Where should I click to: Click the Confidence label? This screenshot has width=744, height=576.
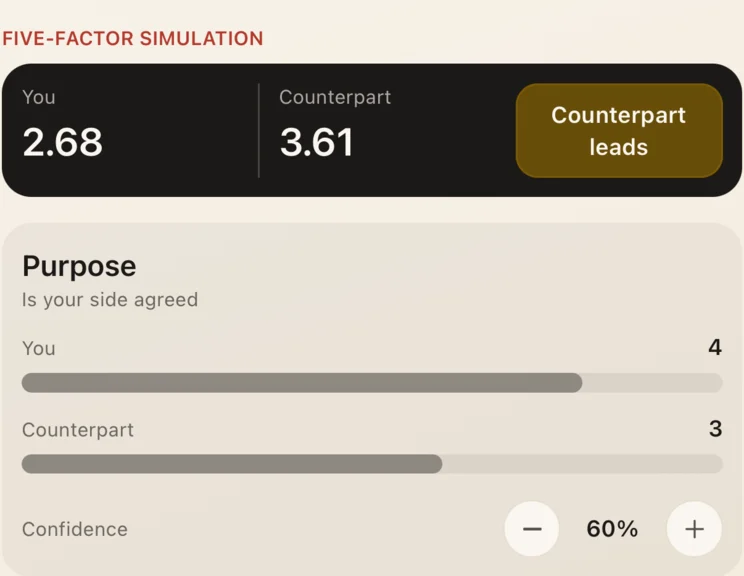75,529
